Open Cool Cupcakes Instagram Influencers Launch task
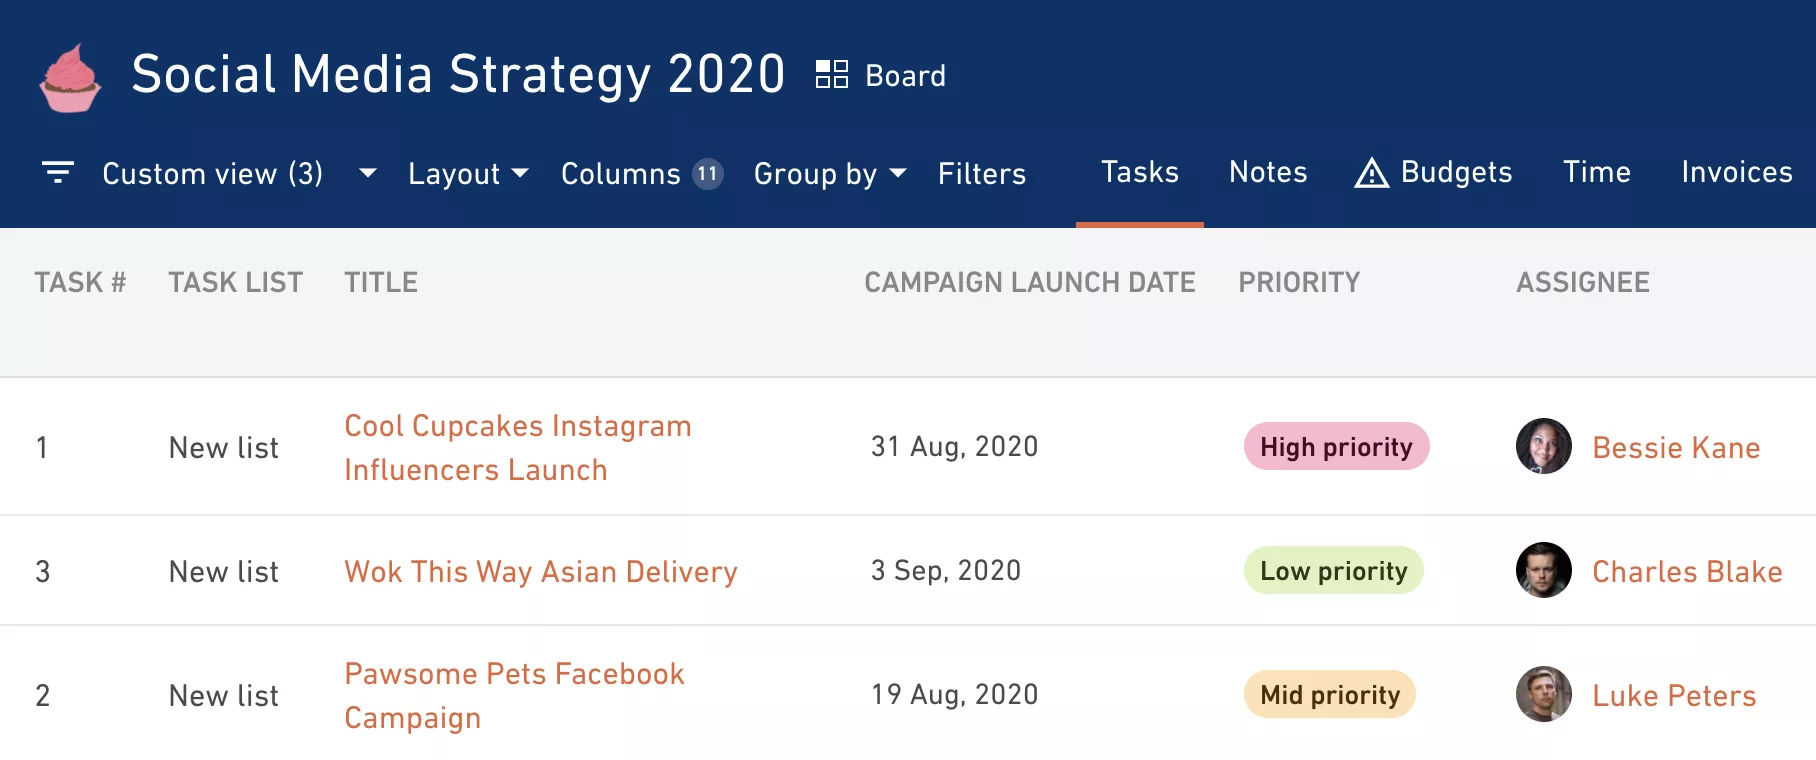 [x=518, y=447]
